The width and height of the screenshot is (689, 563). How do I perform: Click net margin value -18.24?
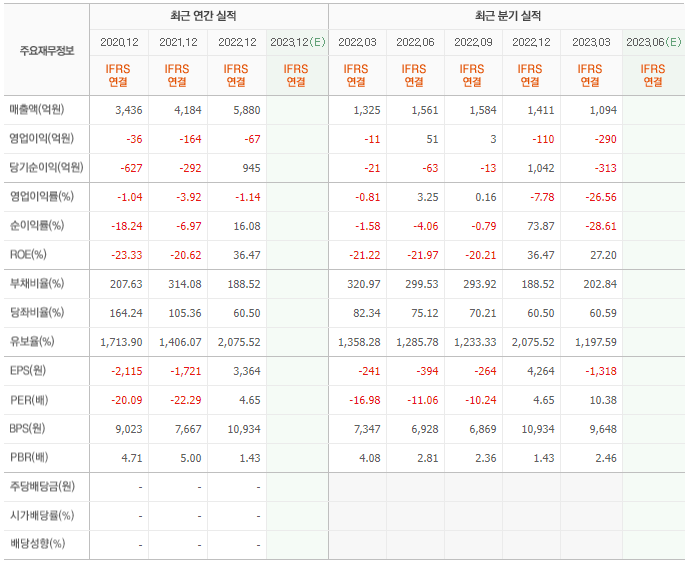point(127,226)
